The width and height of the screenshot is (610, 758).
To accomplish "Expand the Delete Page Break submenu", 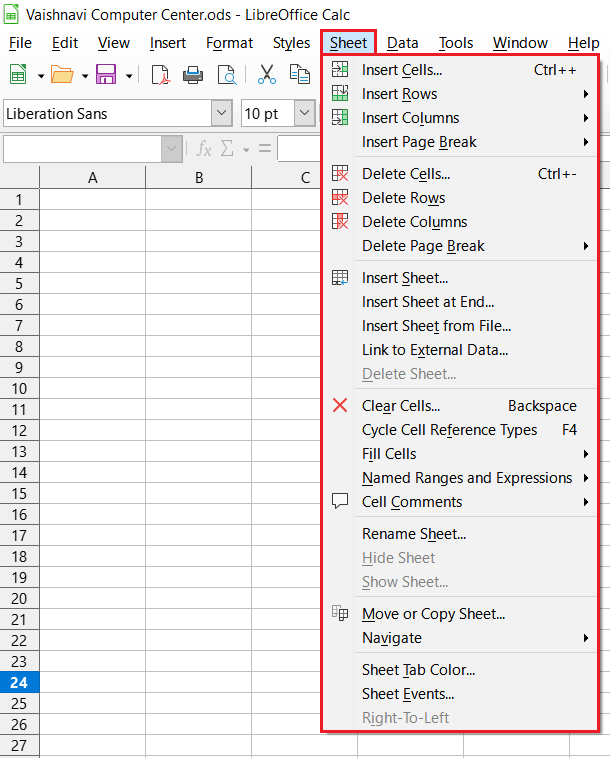I will [460, 246].
